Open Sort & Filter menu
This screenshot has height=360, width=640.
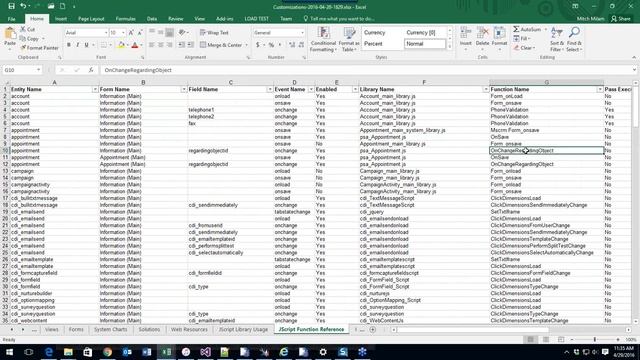coord(557,39)
